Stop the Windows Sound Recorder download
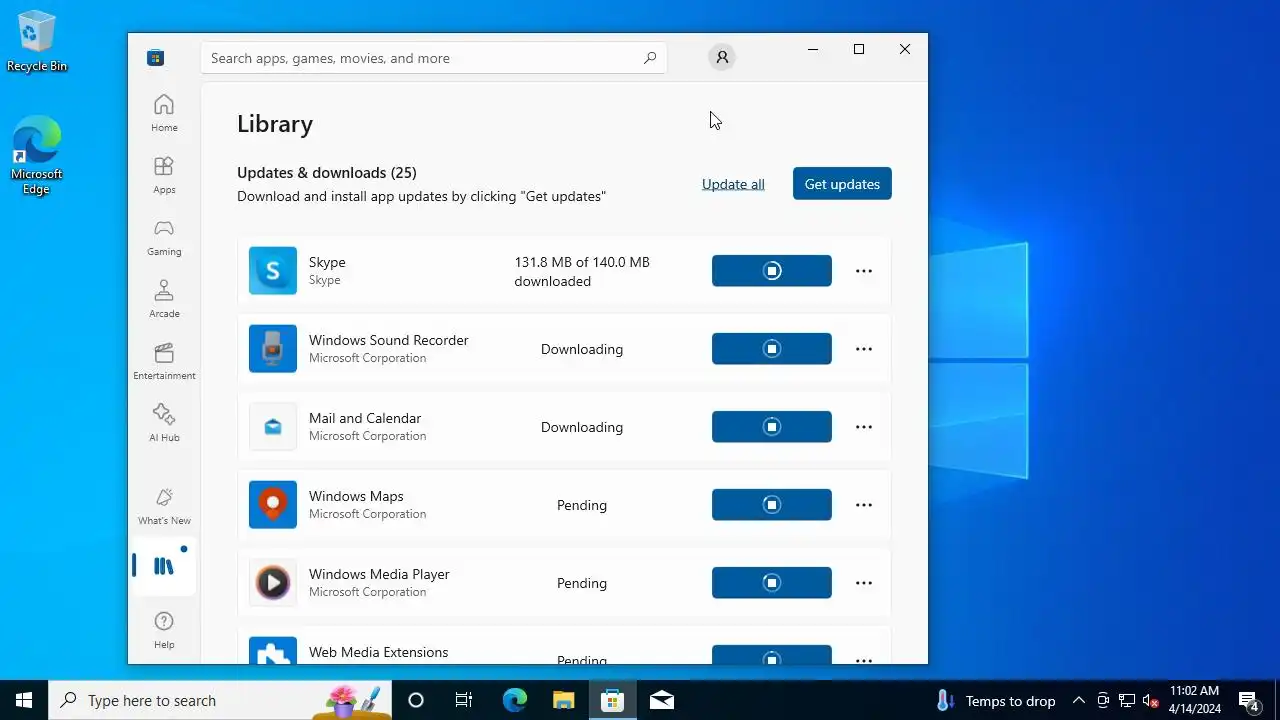The height and width of the screenshot is (720, 1280). [772, 349]
